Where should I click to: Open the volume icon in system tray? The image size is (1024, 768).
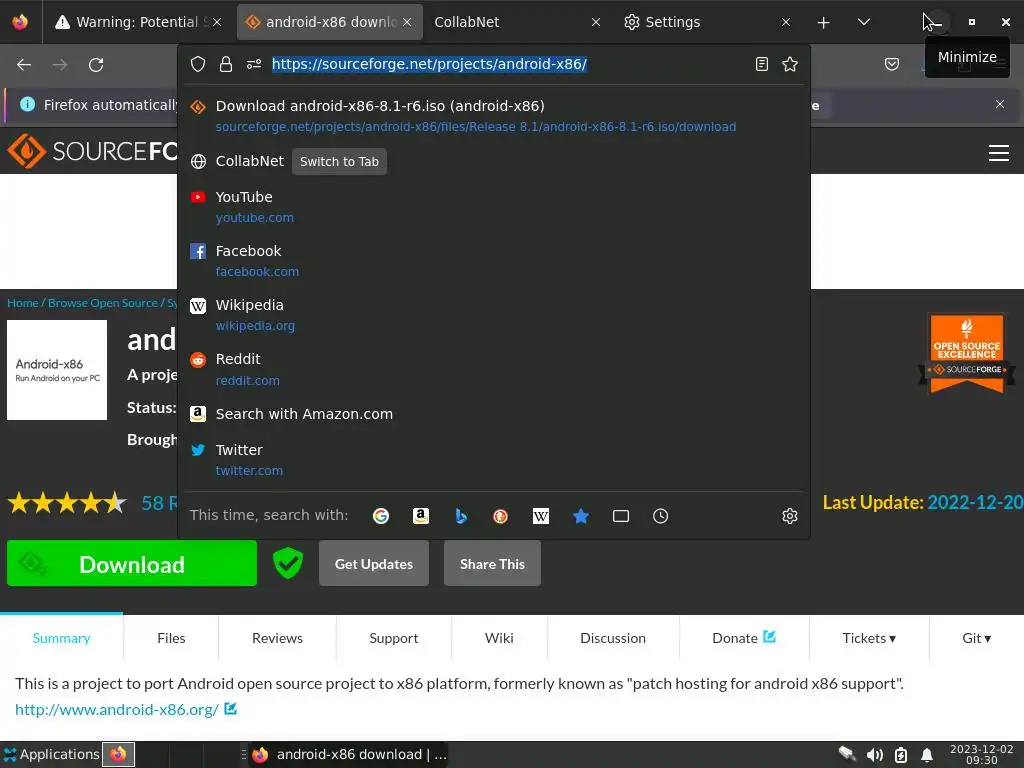(874, 755)
